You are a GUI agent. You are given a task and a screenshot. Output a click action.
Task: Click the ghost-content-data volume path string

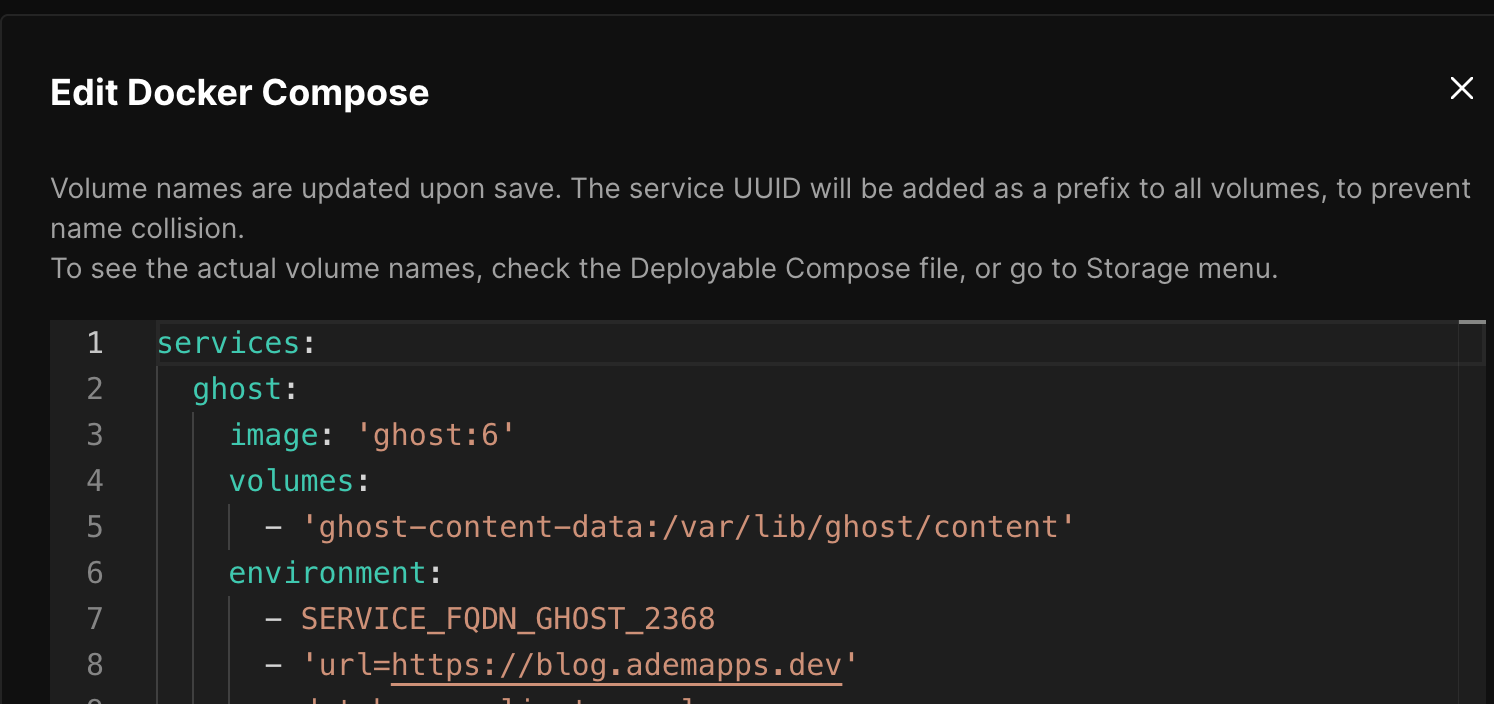(696, 527)
